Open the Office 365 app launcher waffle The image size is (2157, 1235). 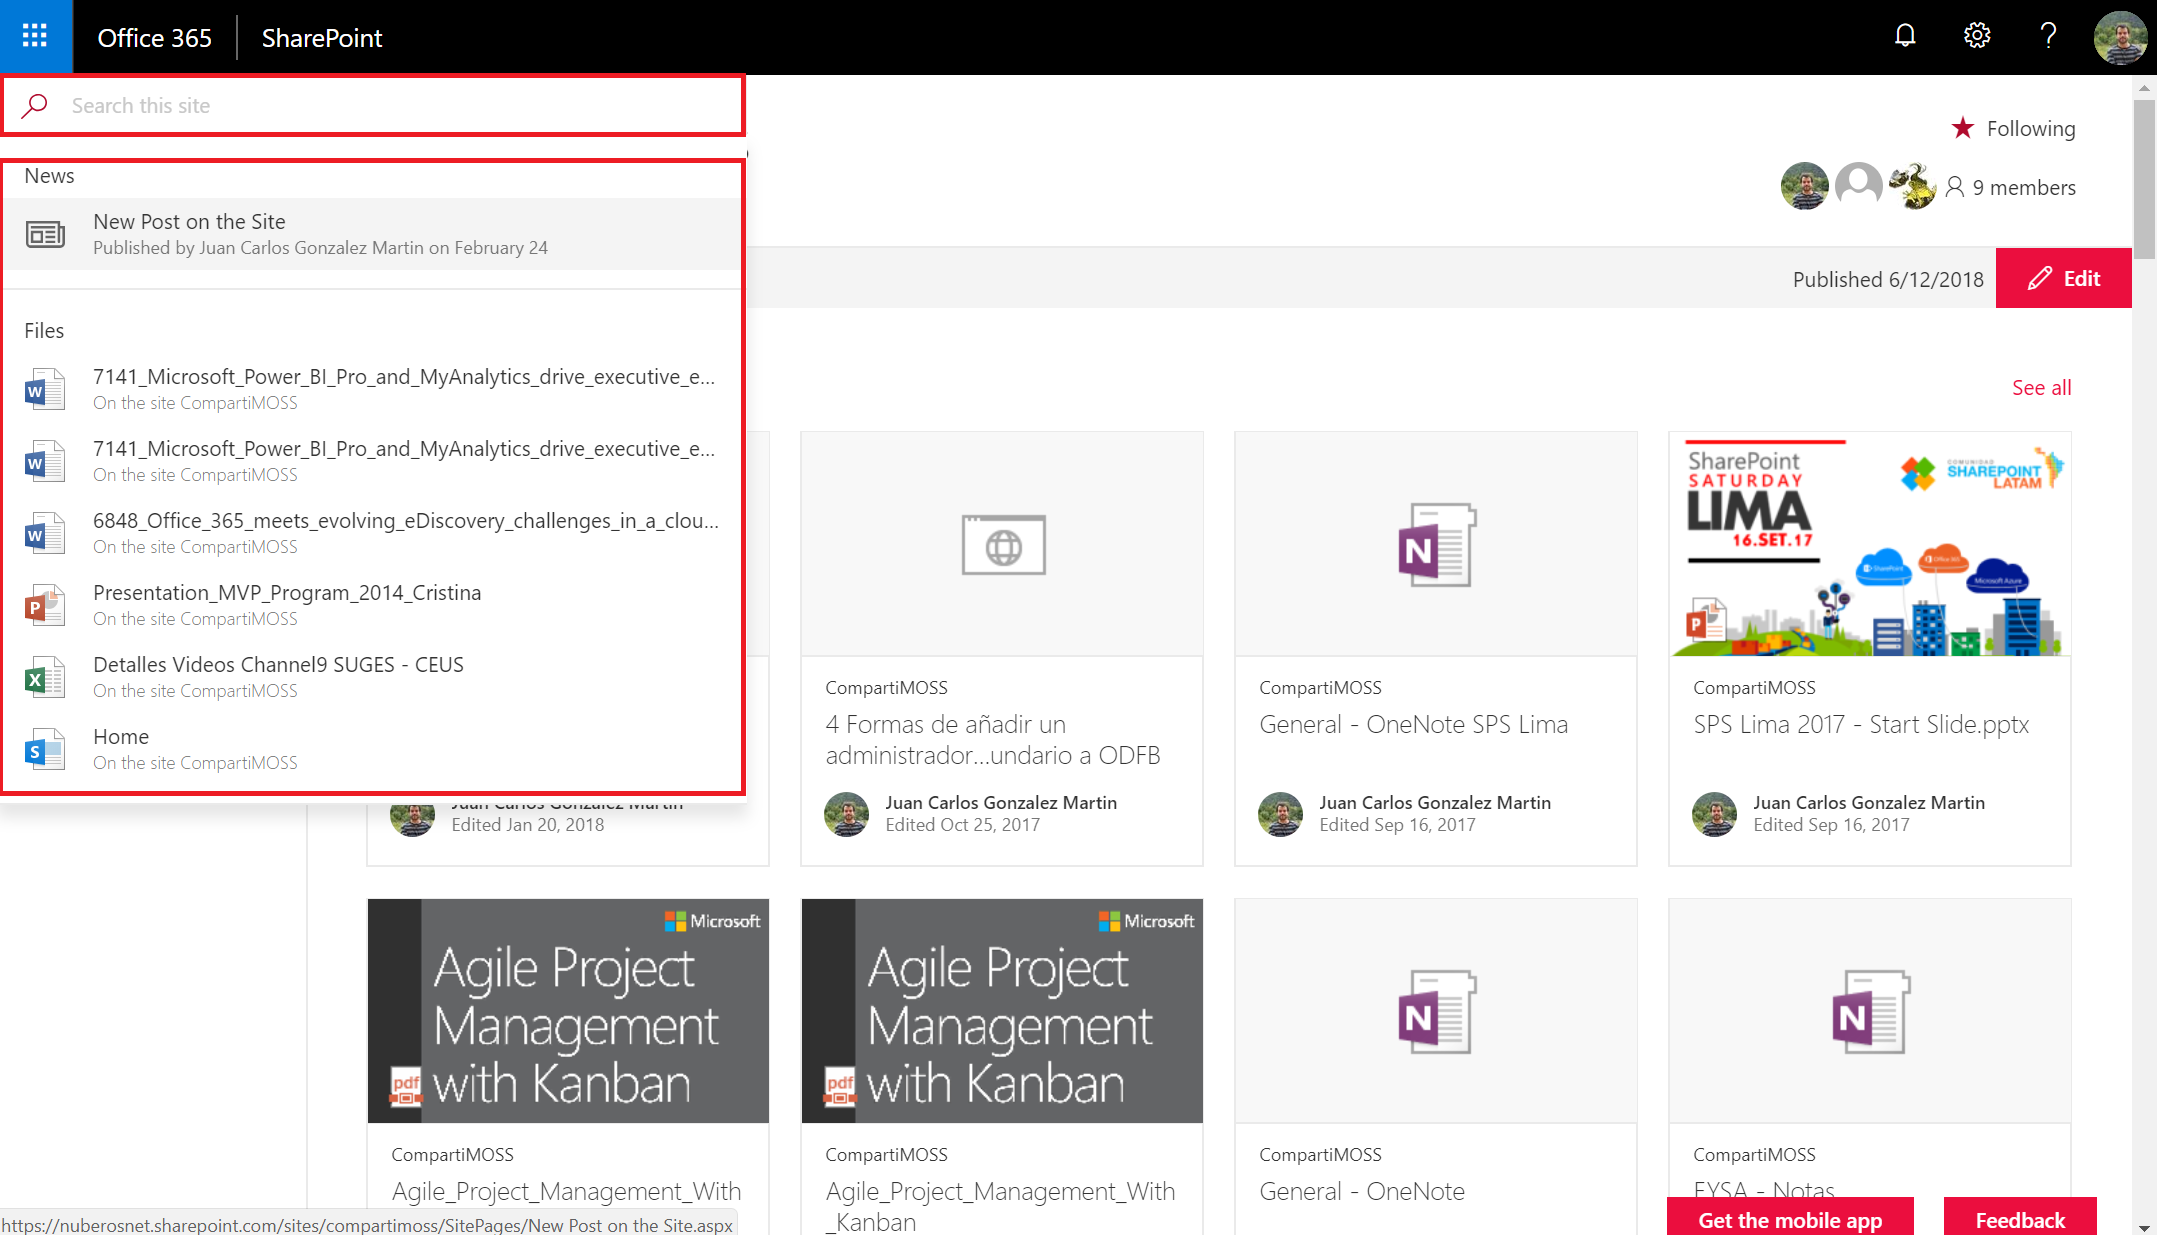tap(35, 37)
